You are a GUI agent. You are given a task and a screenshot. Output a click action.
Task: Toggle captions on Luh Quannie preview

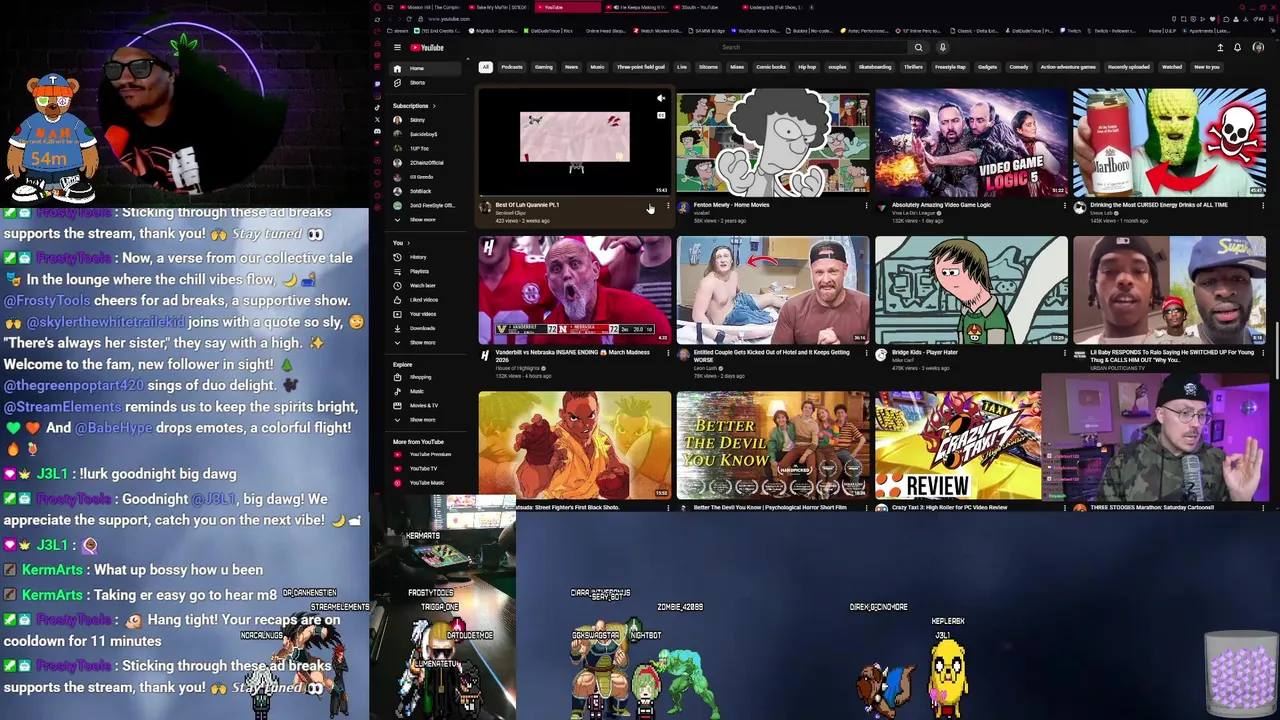(x=660, y=115)
